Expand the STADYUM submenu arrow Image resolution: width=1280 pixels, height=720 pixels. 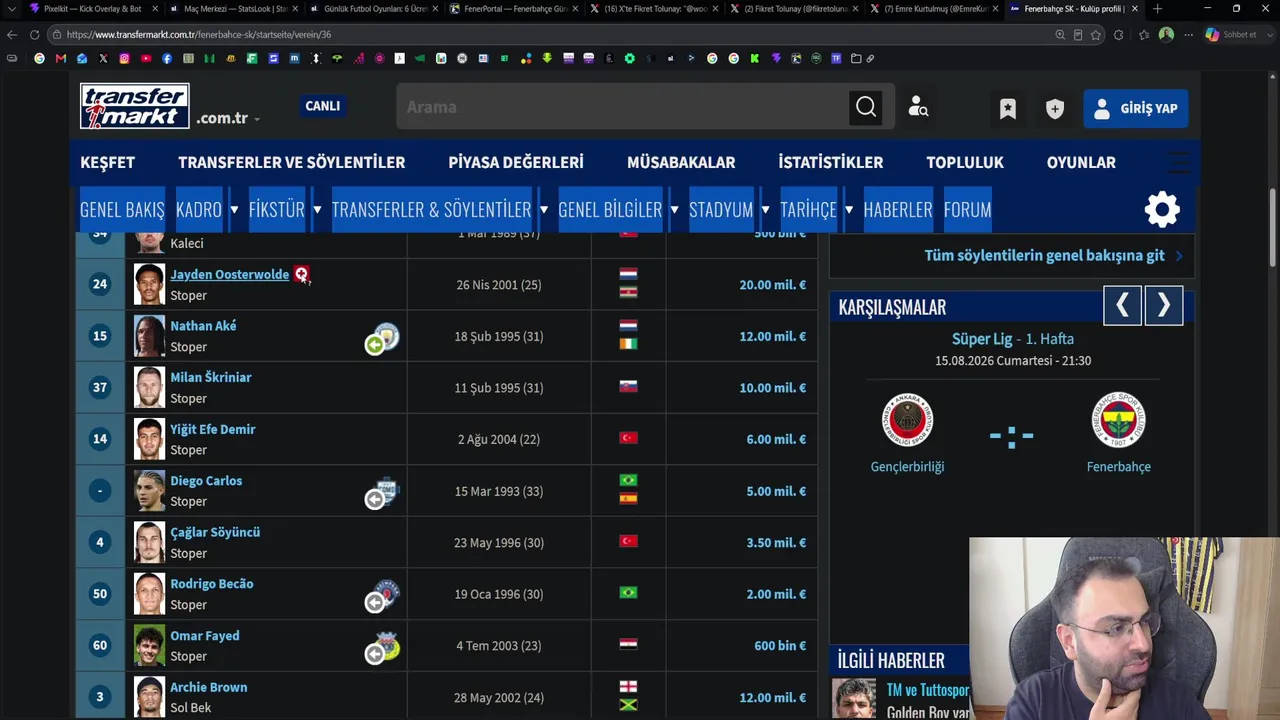[765, 210]
